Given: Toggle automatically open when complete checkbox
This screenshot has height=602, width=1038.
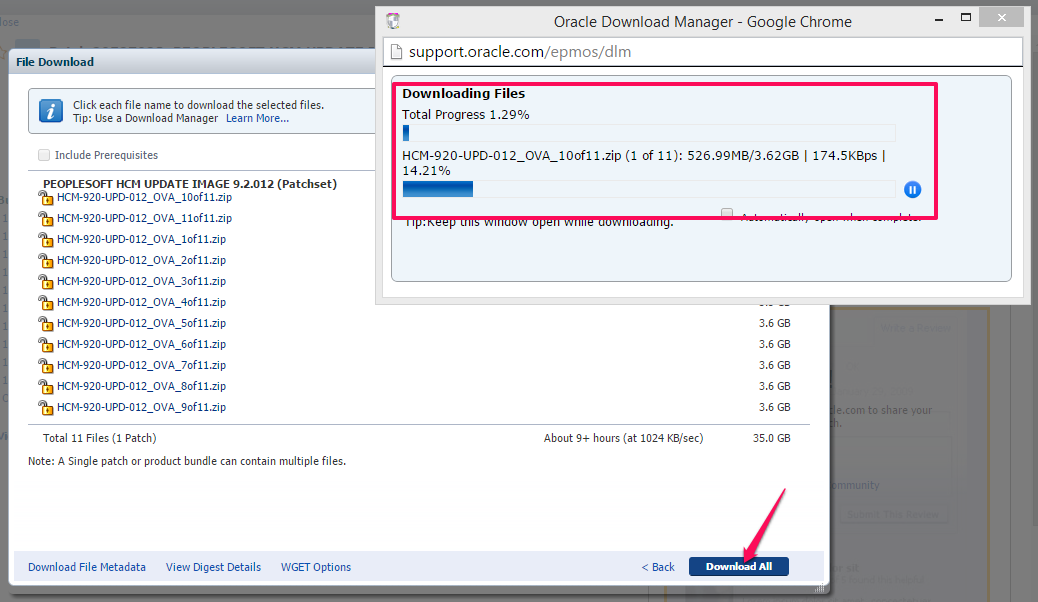Looking at the screenshot, I should [727, 214].
